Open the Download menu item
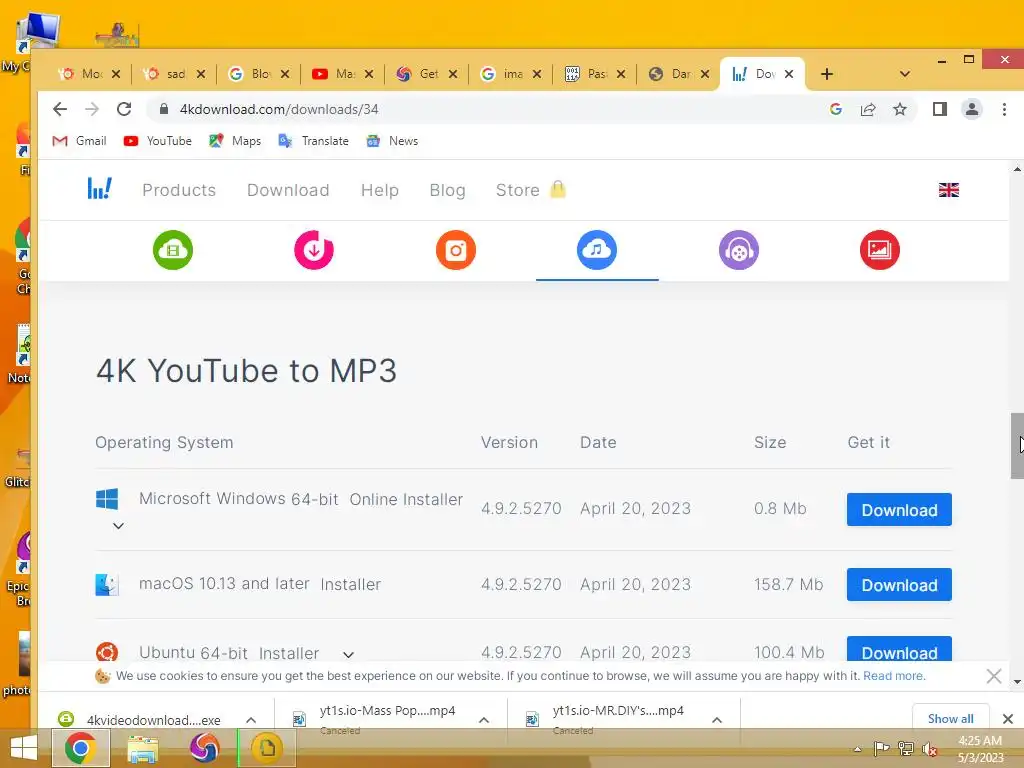This screenshot has height=768, width=1024. tap(288, 190)
